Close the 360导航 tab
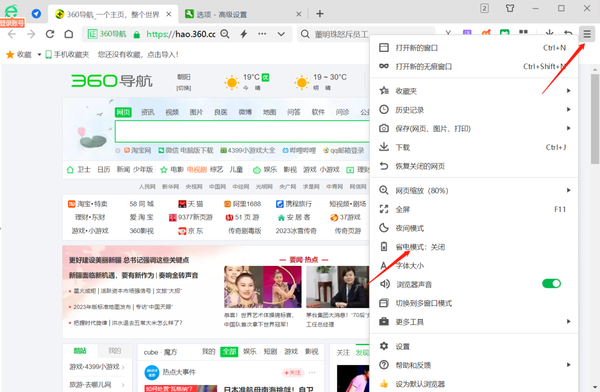Image resolution: width=600 pixels, height=392 pixels. coord(169,14)
